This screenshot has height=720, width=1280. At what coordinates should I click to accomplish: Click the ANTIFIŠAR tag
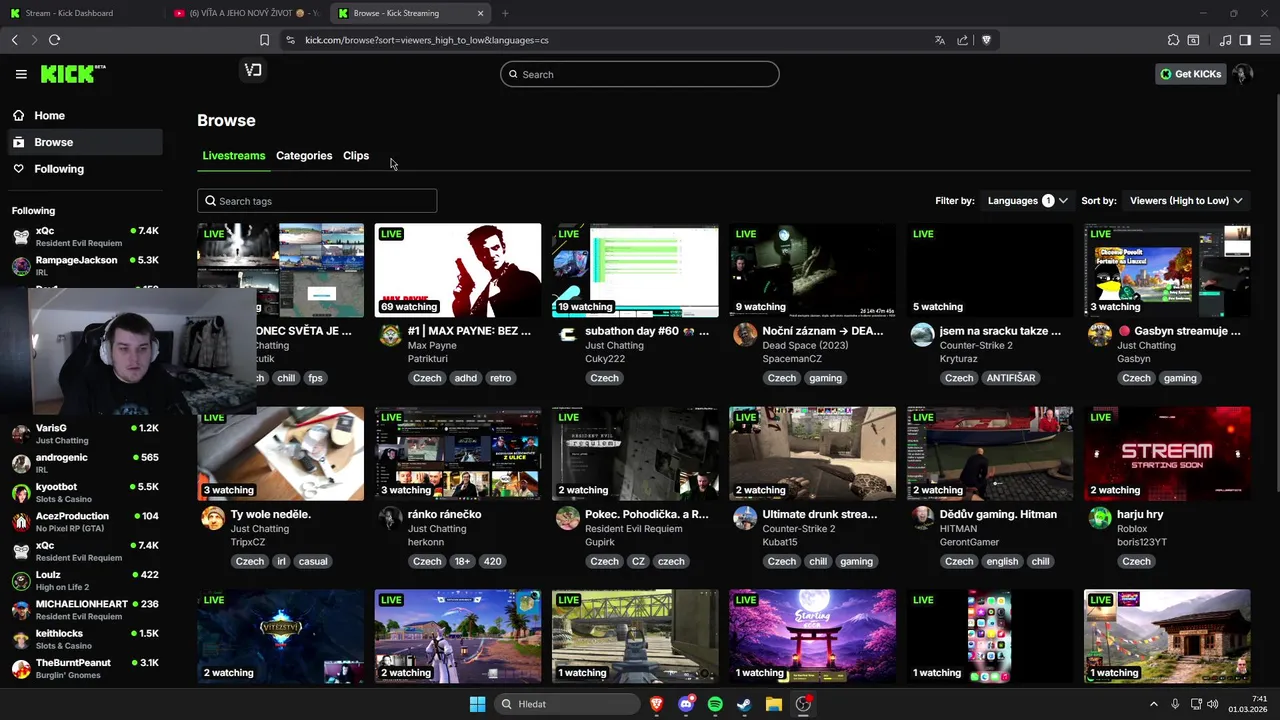point(1011,378)
